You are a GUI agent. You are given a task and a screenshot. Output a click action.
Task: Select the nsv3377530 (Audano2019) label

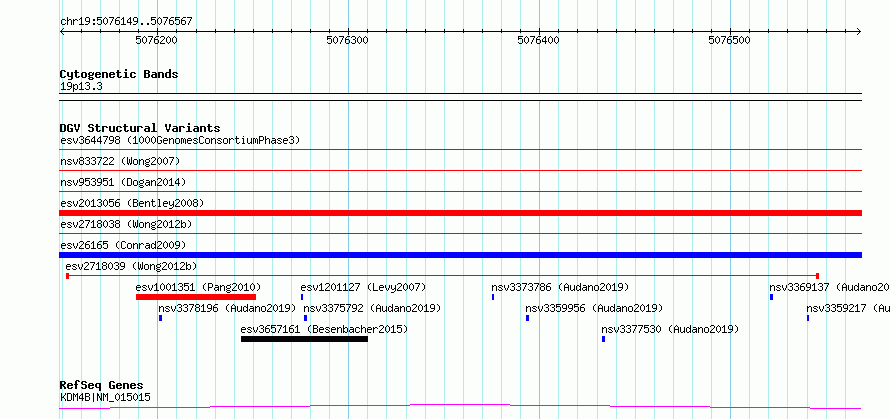pos(670,329)
